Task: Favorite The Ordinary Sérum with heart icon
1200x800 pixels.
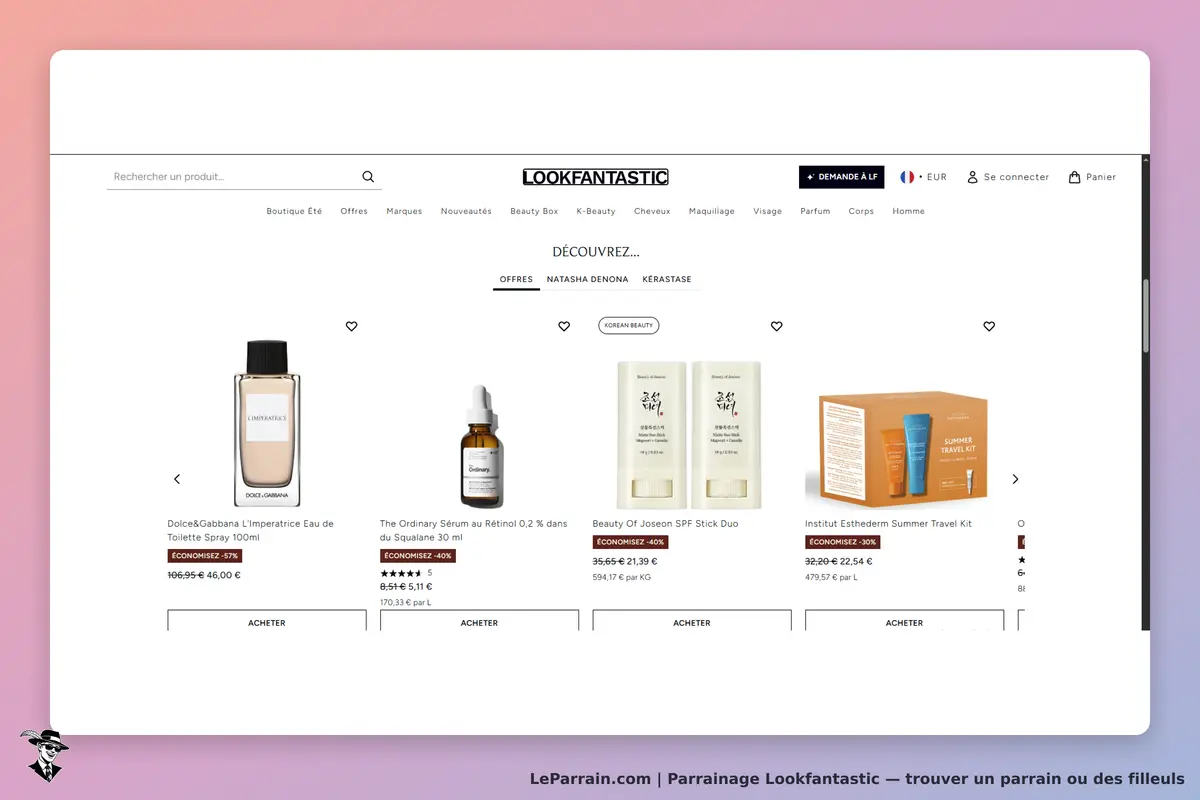Action: (x=564, y=326)
